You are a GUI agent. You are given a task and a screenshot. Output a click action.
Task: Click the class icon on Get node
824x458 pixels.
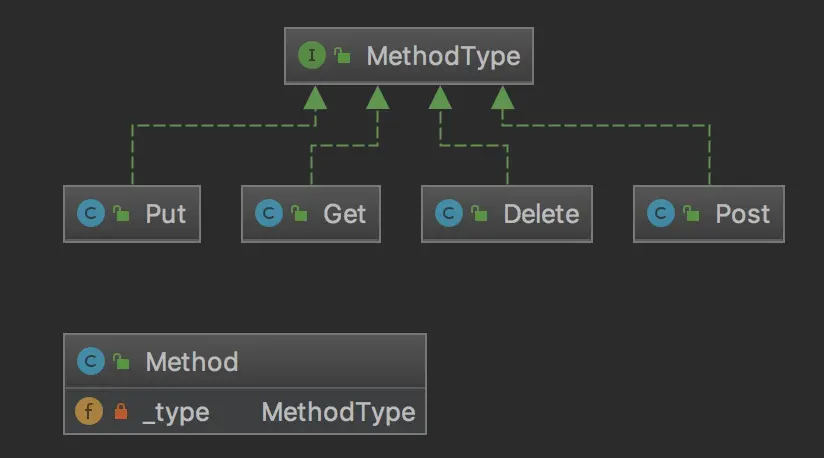269,213
